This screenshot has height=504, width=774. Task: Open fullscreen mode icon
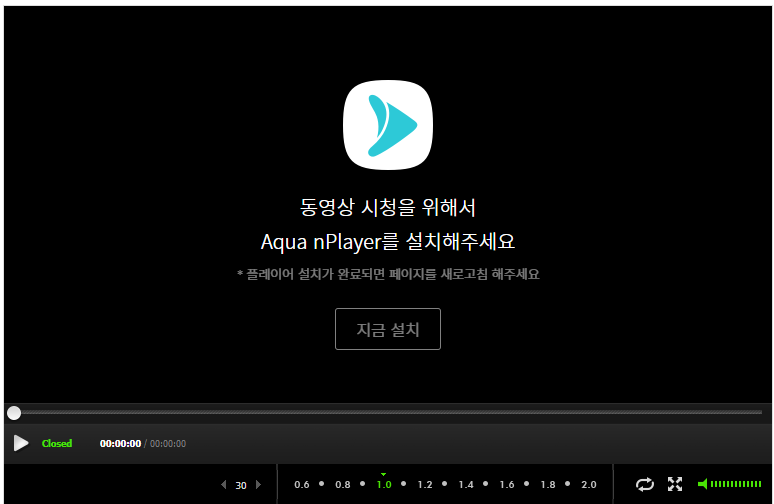pos(675,484)
